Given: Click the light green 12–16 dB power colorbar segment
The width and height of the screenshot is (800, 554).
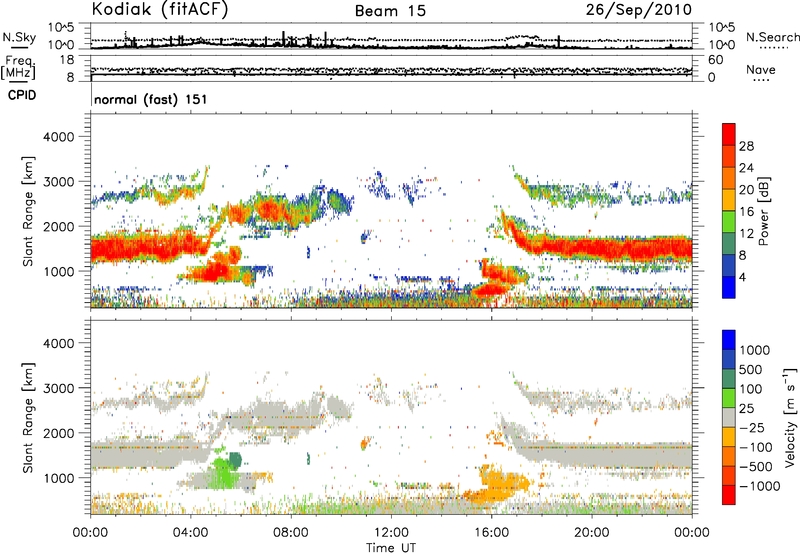Looking at the screenshot, I should point(729,222).
